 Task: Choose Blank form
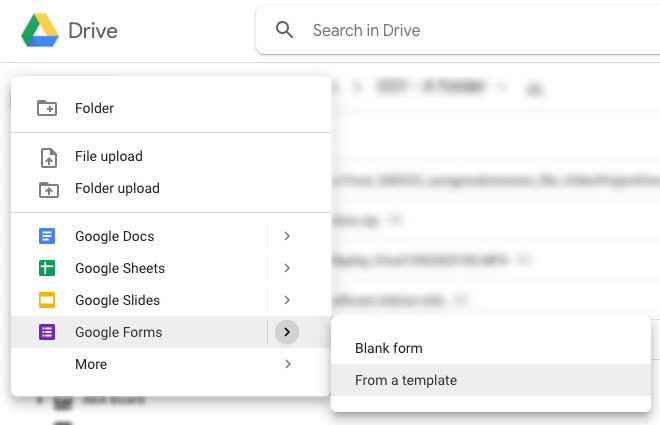491,348
